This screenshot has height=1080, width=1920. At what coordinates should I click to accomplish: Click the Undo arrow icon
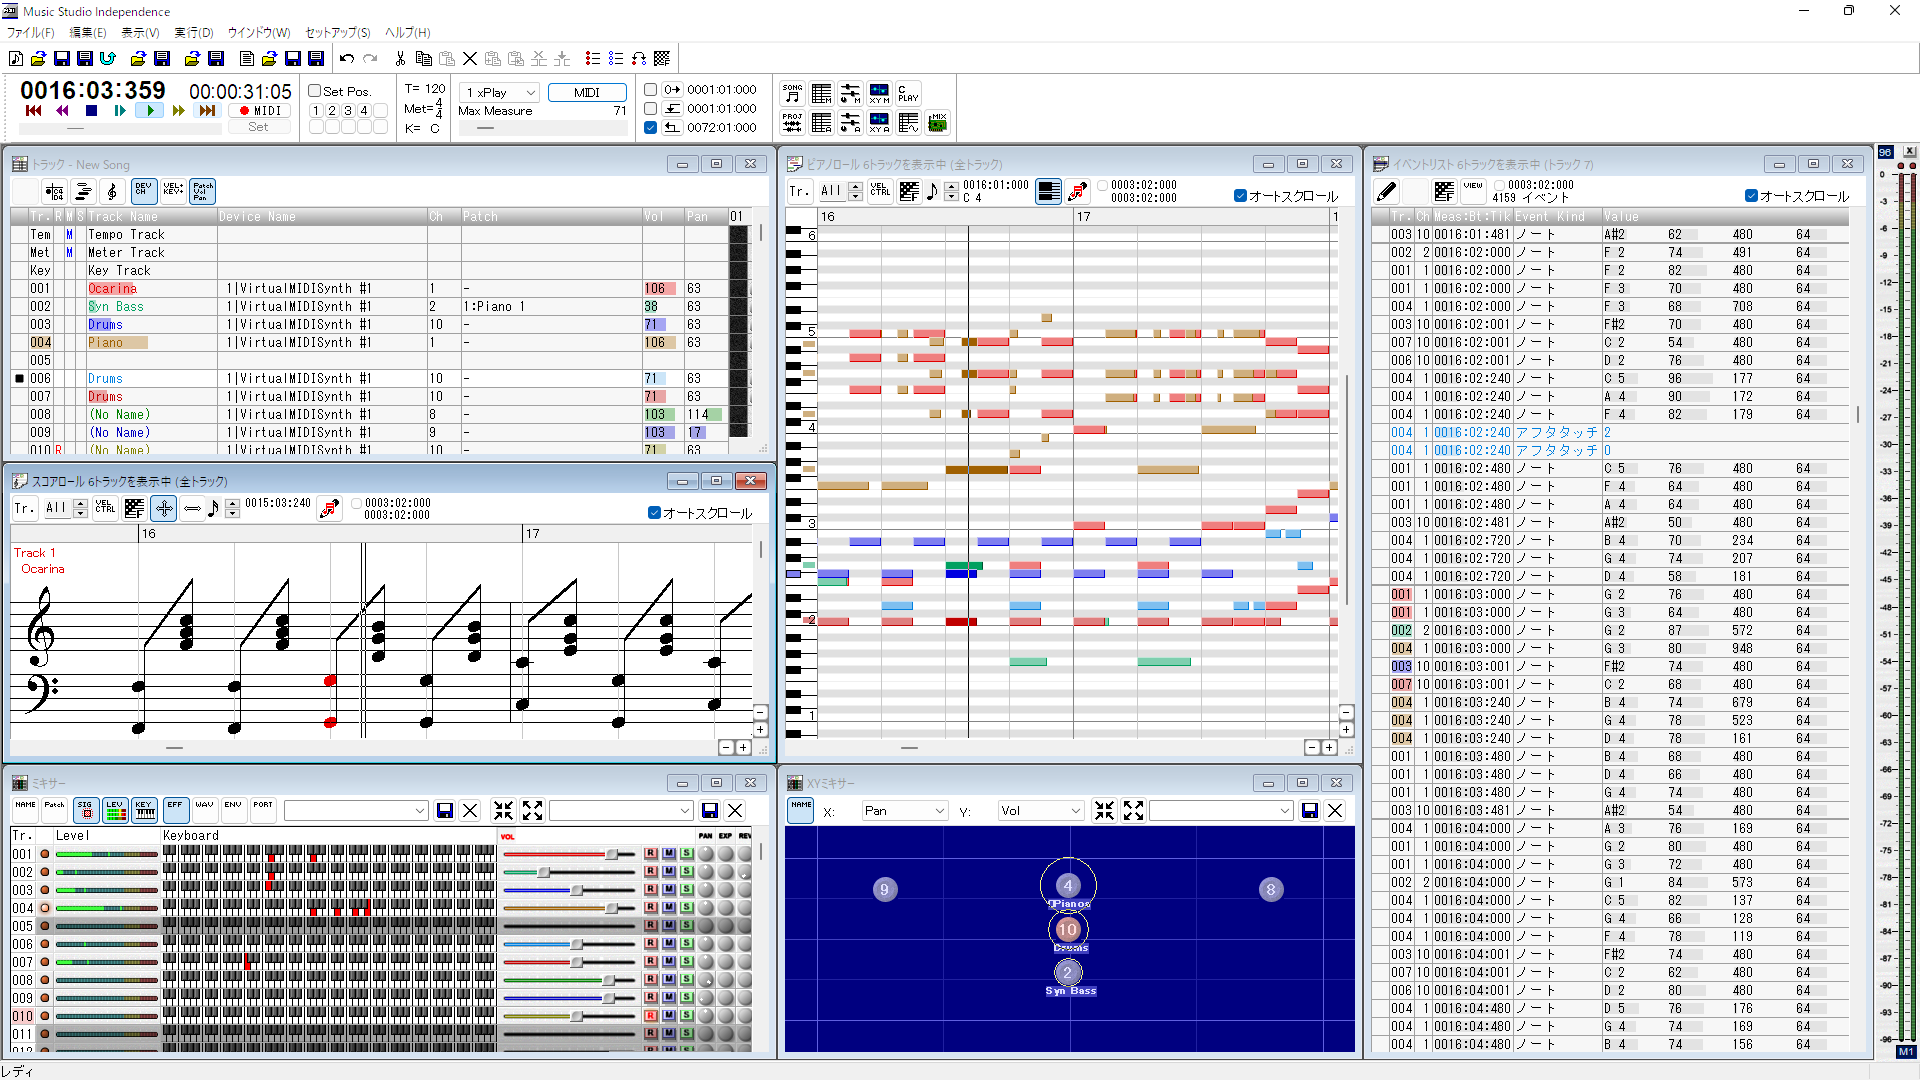(x=346, y=59)
